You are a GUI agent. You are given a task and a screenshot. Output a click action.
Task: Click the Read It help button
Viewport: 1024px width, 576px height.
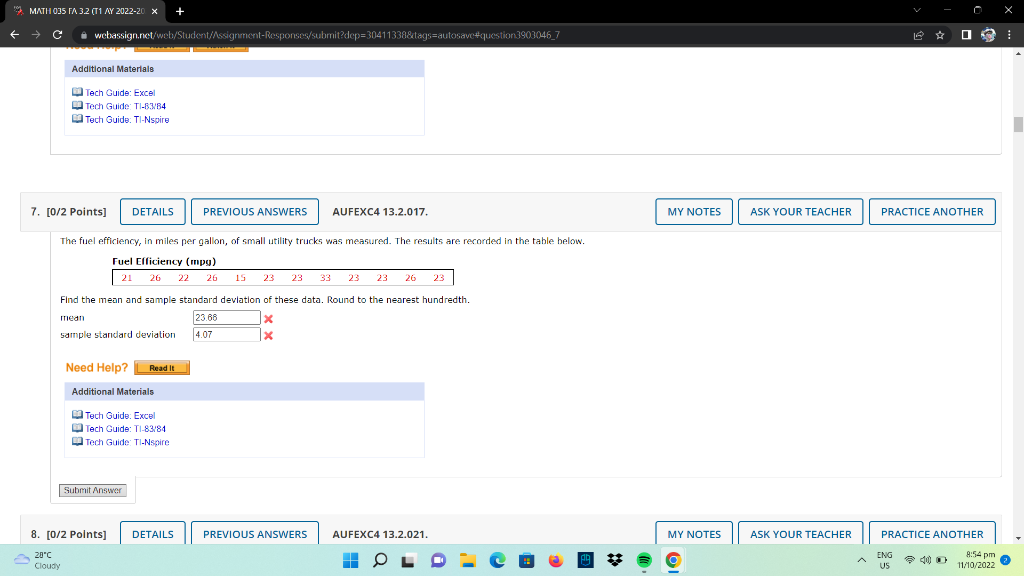click(x=162, y=368)
